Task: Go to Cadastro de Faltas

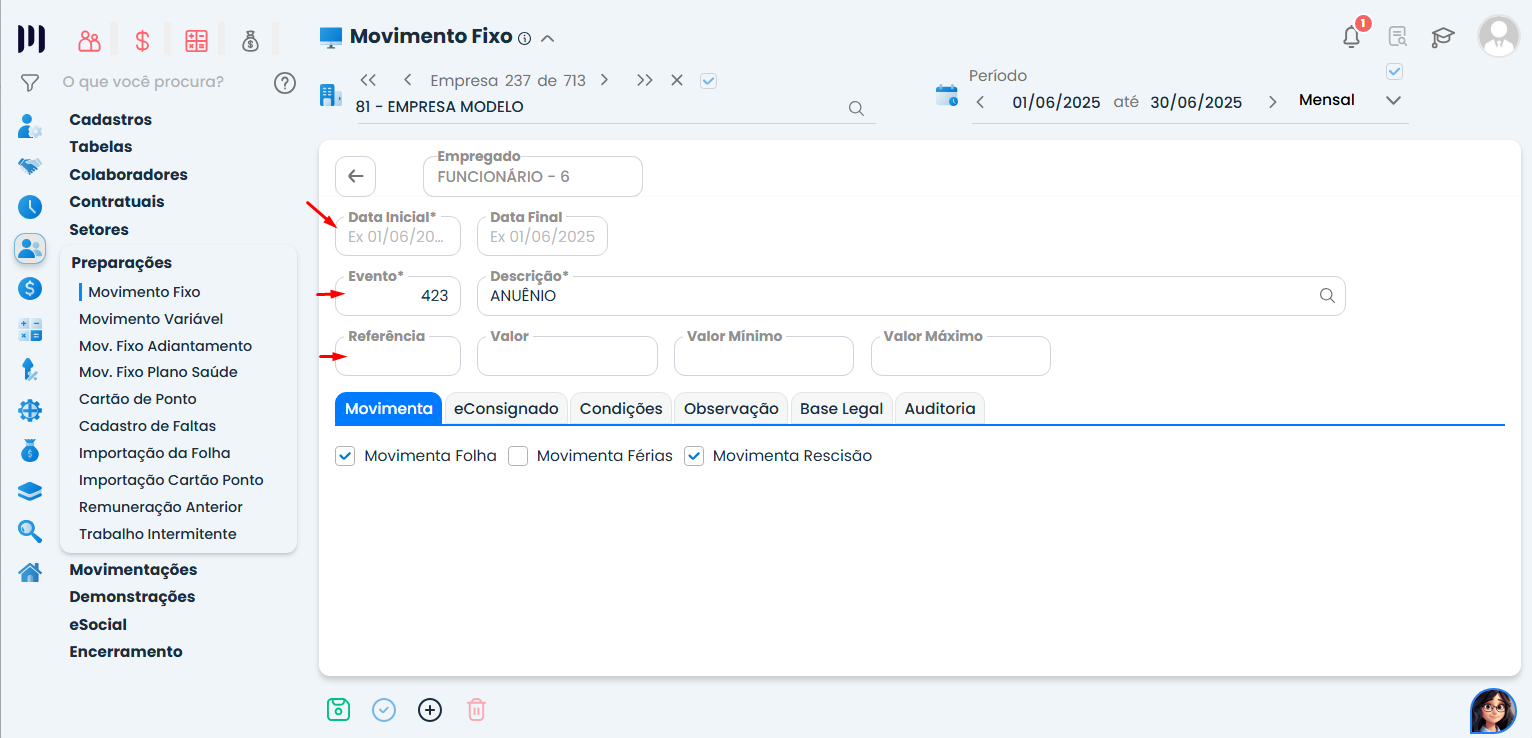Action: pos(147,426)
